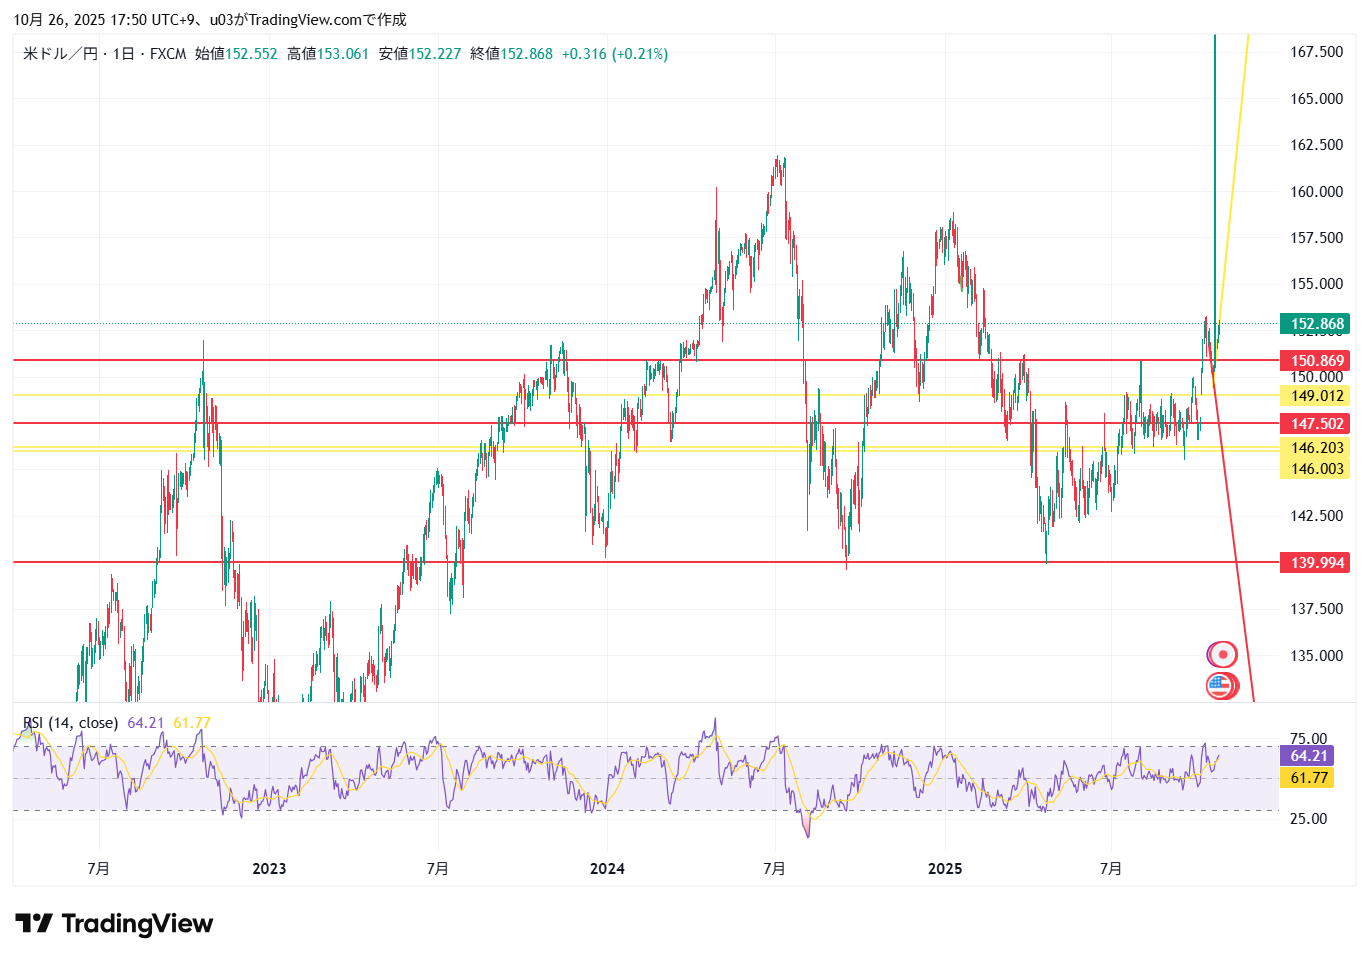Click the 2025 label on time axis

(945, 868)
